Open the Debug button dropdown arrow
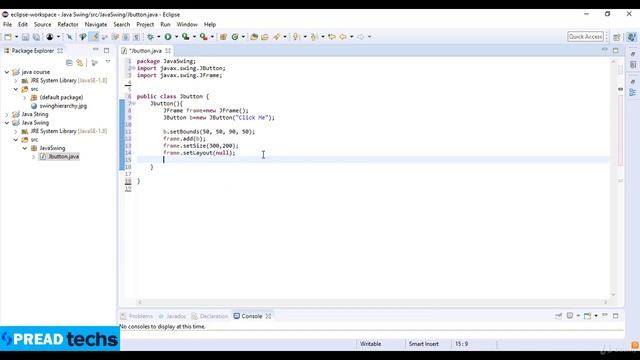Image resolution: width=640 pixels, height=360 pixels. click(159, 37)
